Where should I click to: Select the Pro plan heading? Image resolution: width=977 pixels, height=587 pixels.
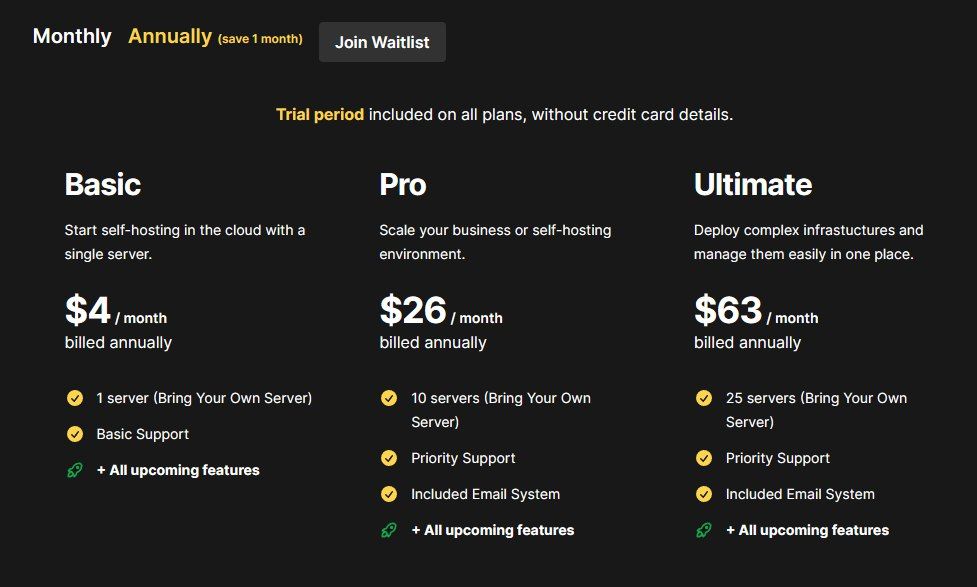click(x=403, y=184)
